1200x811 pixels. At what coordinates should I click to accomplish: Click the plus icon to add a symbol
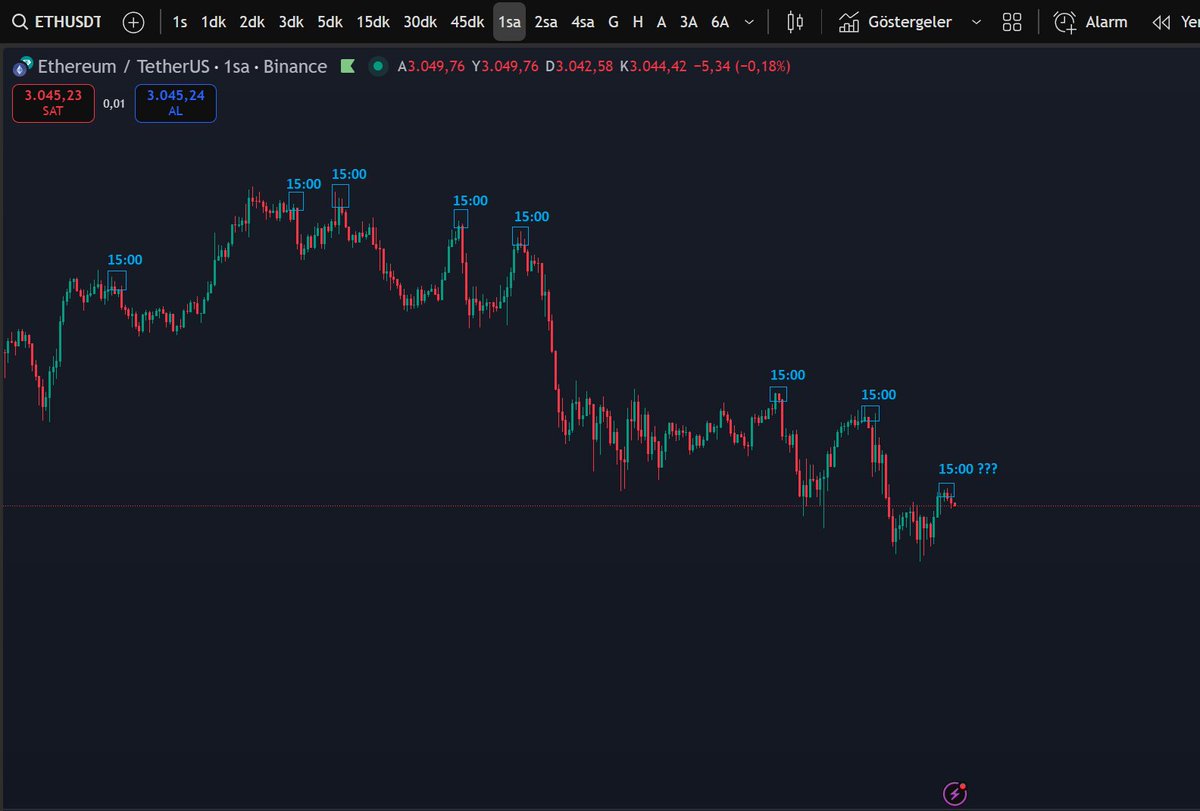(x=133, y=21)
